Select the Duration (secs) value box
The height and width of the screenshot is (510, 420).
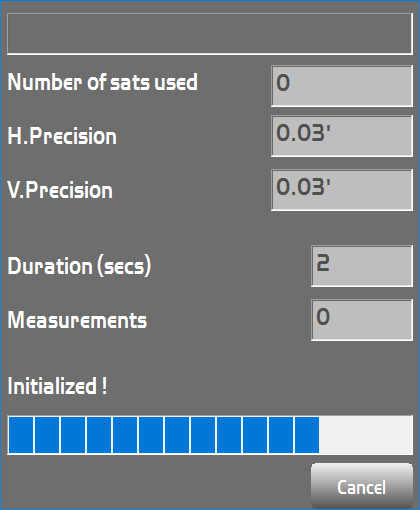362,266
